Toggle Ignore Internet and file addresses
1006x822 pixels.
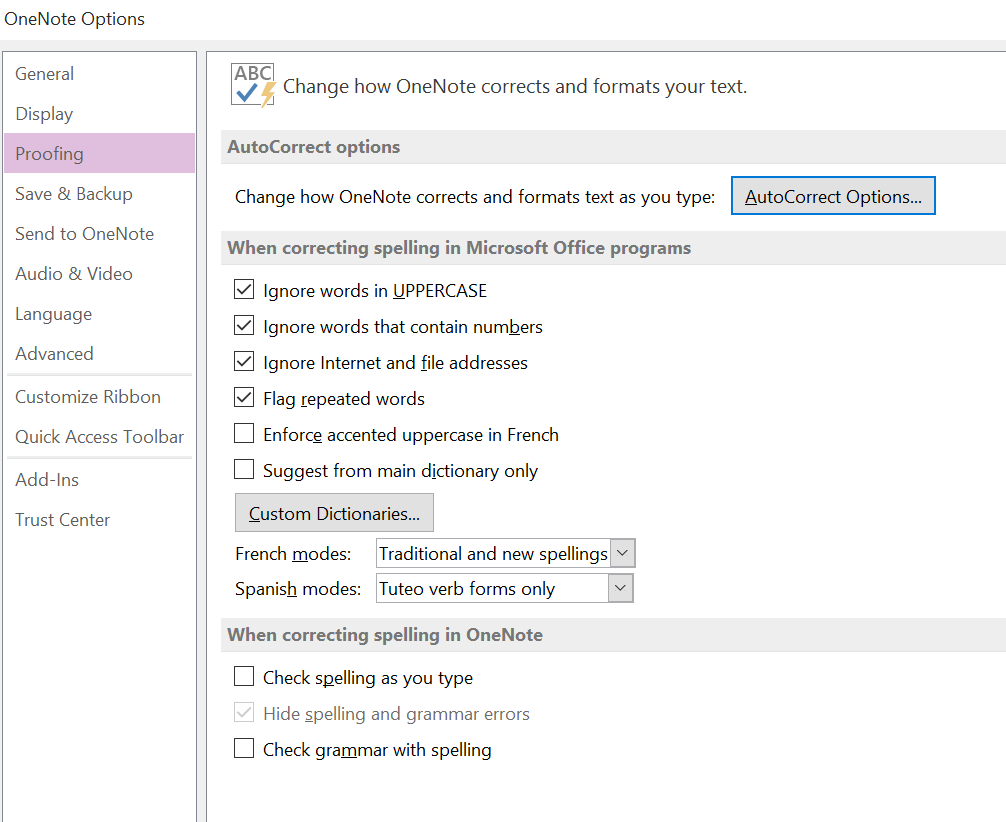244,362
